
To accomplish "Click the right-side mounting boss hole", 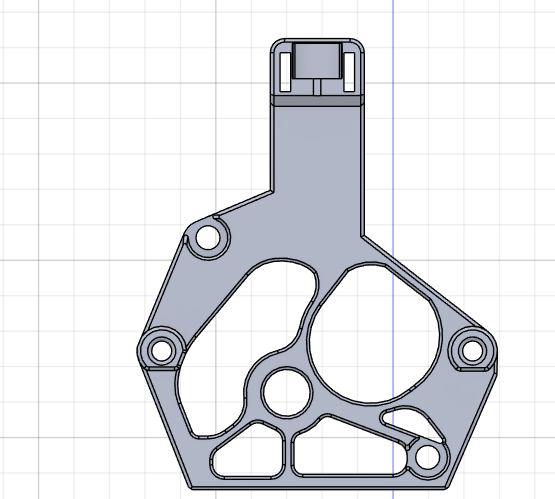I will tap(472, 350).
